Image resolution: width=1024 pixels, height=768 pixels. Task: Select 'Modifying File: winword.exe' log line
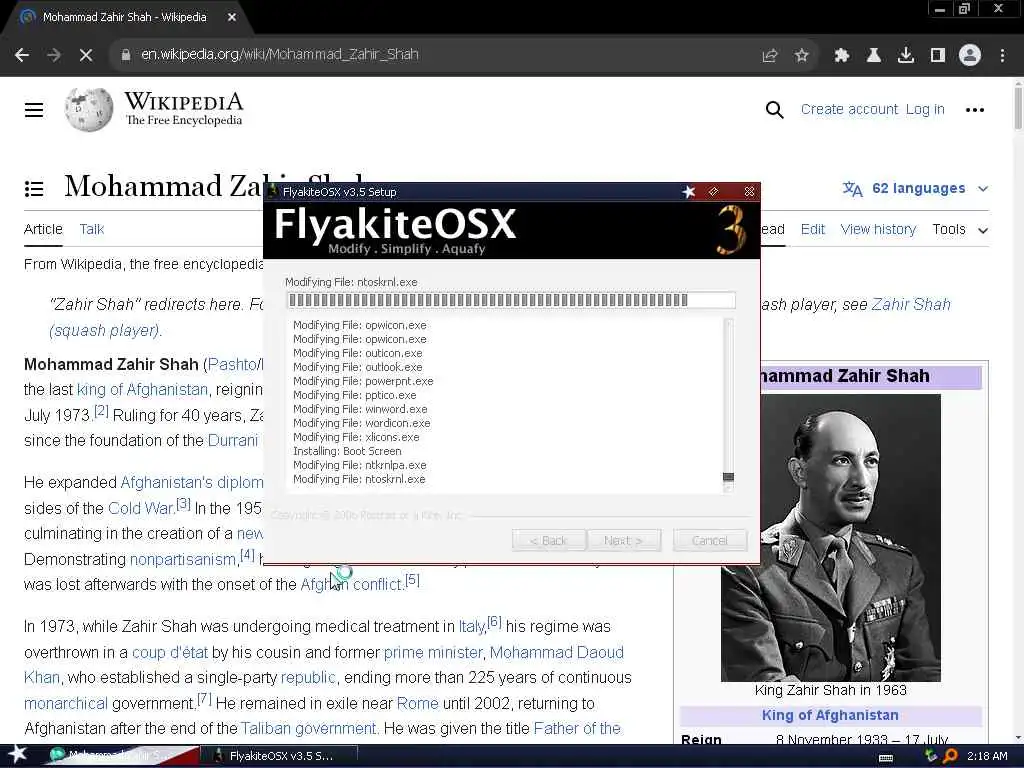pos(360,409)
